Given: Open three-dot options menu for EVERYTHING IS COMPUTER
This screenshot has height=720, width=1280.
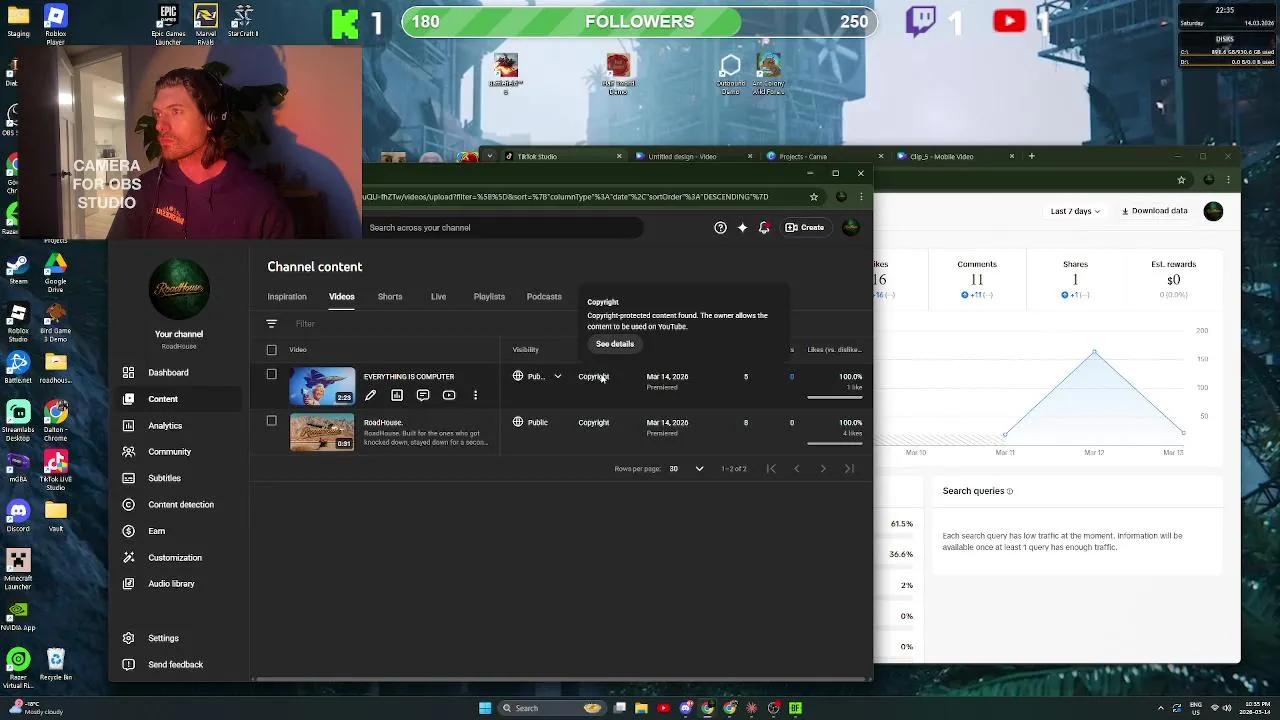Looking at the screenshot, I should pos(475,396).
